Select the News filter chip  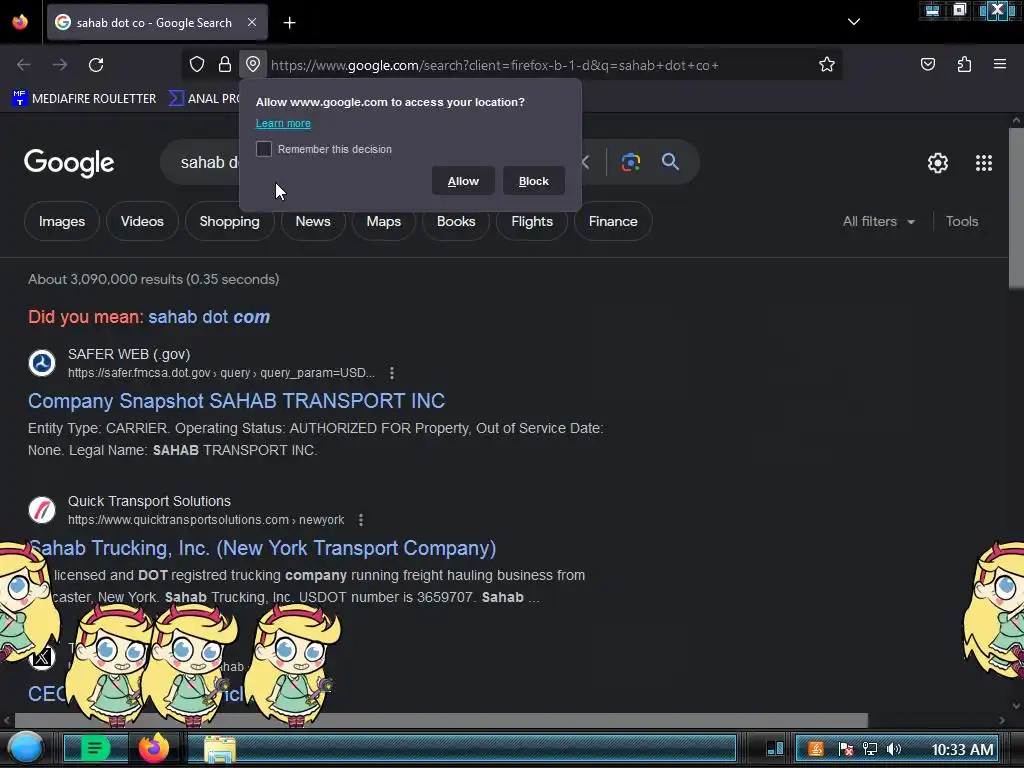[x=313, y=221]
